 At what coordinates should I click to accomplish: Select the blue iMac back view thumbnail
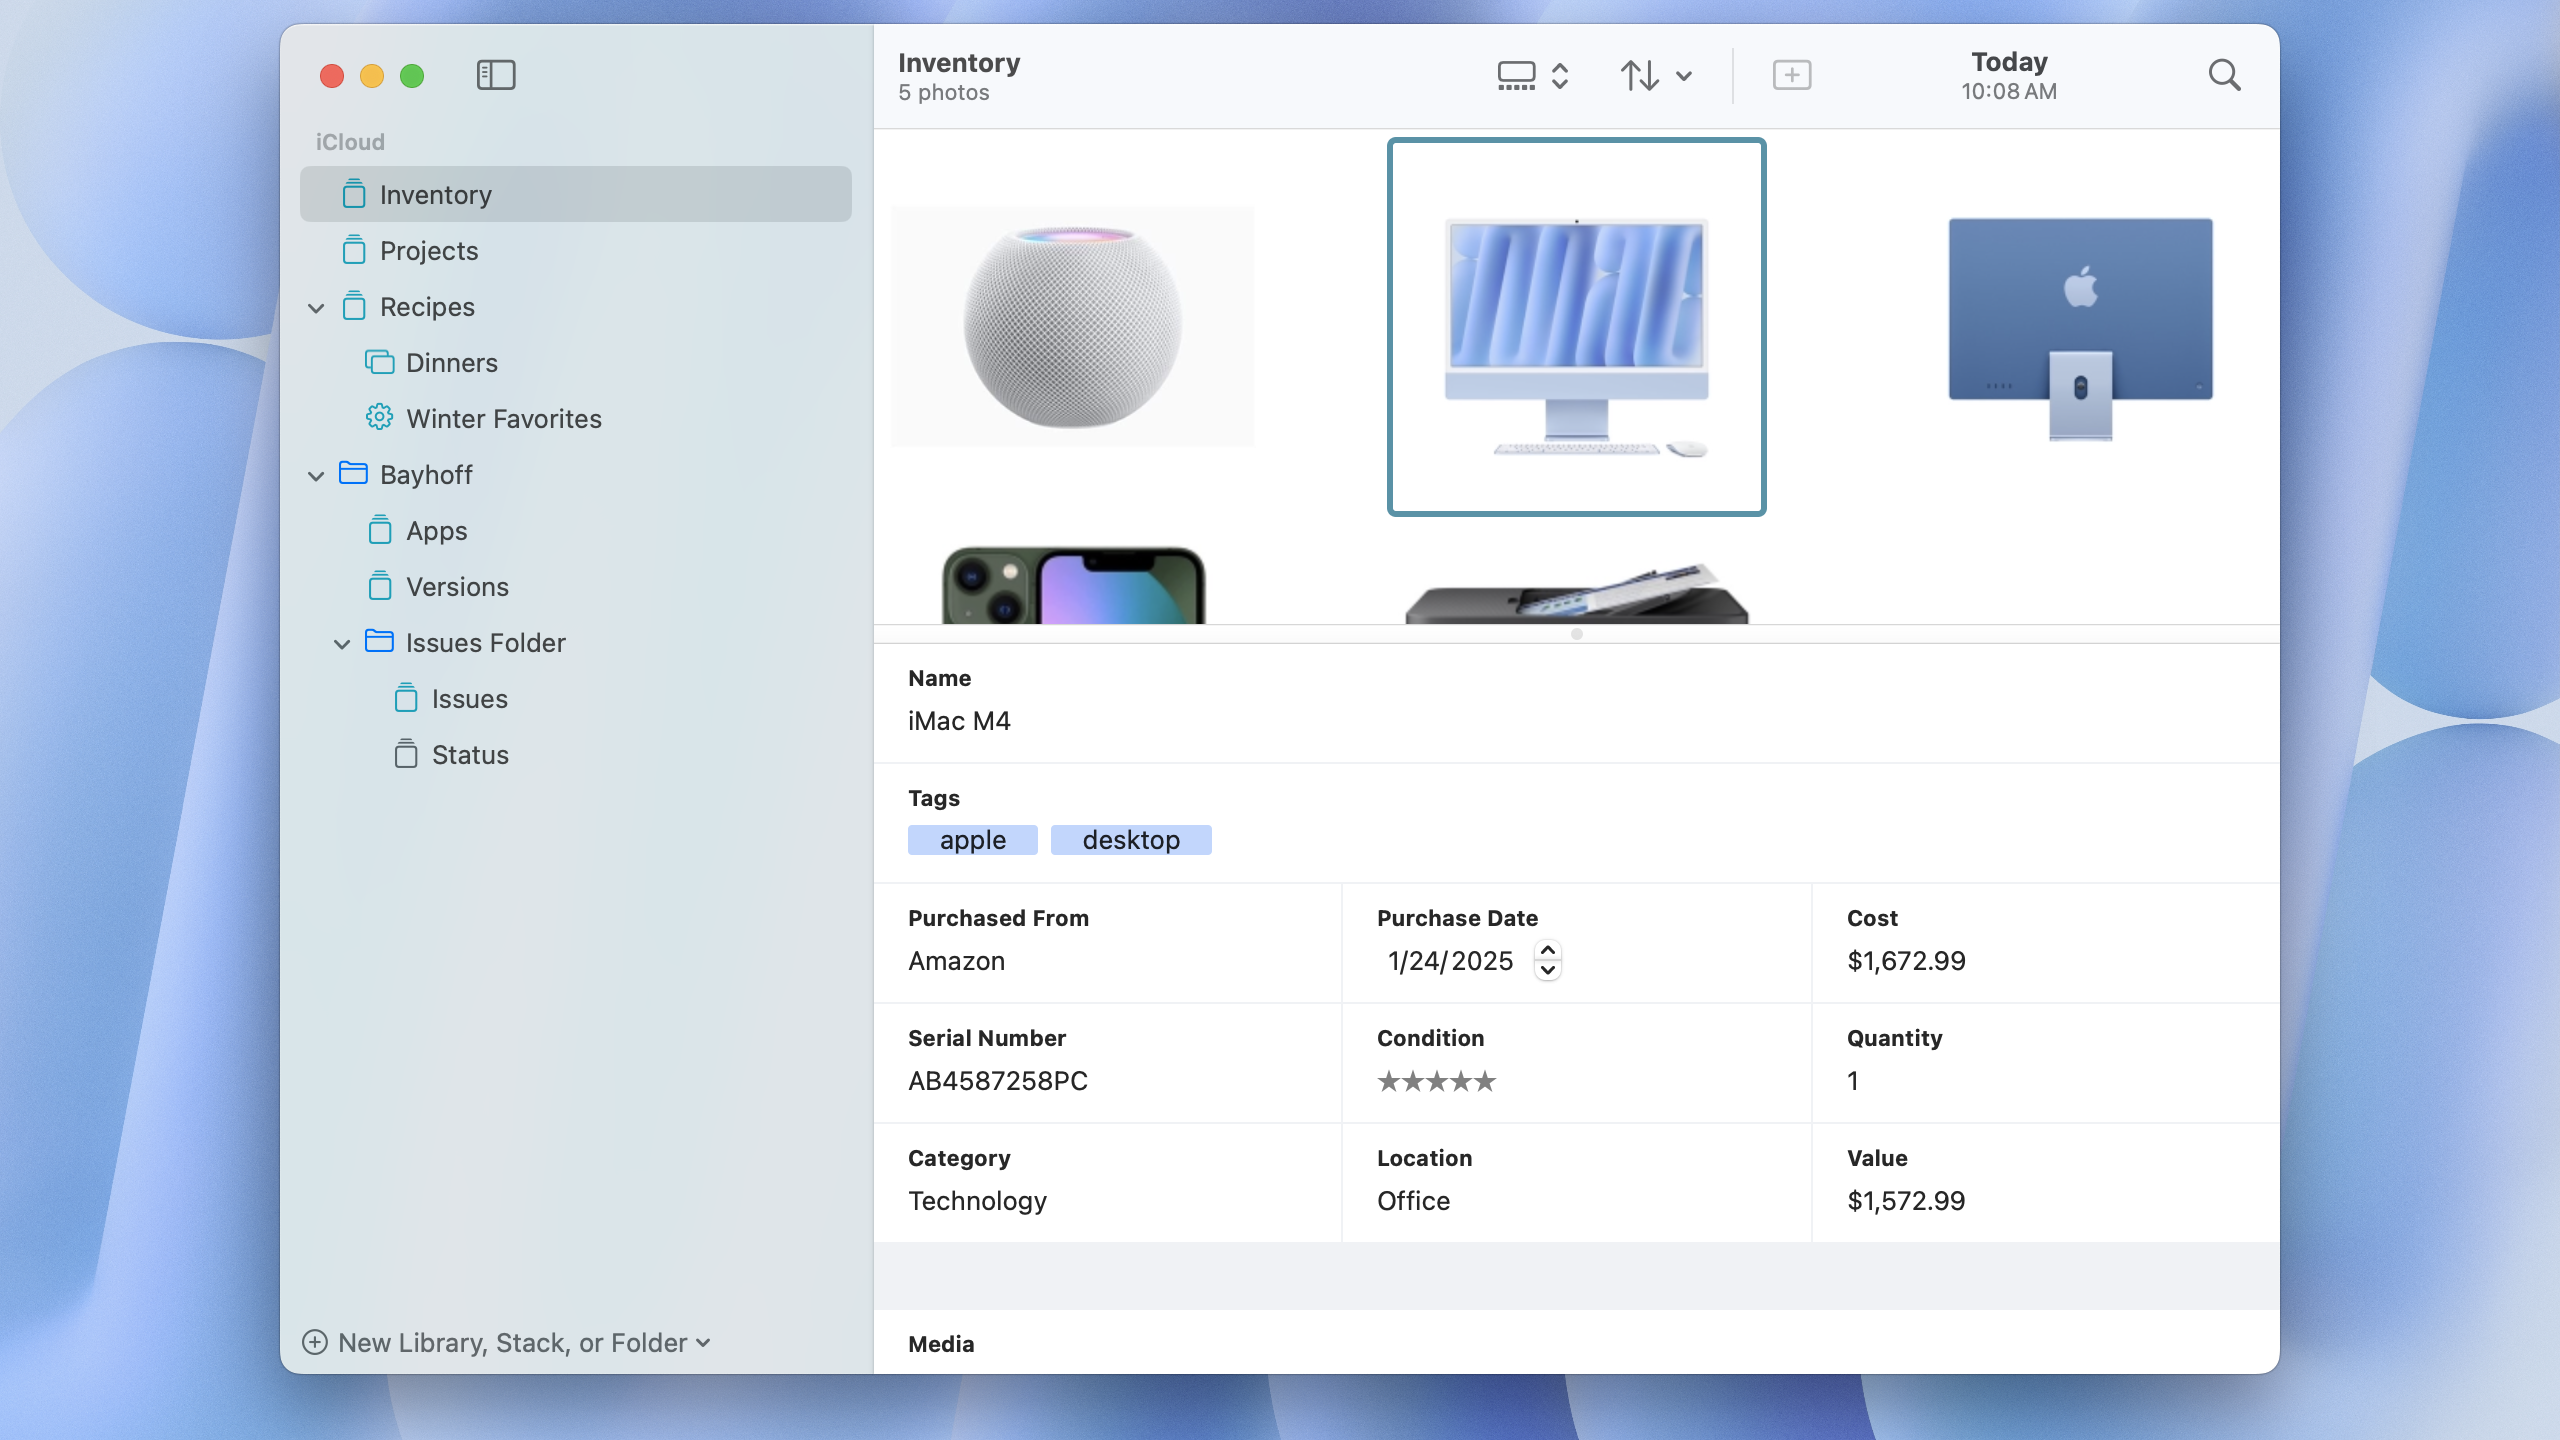tap(2080, 328)
